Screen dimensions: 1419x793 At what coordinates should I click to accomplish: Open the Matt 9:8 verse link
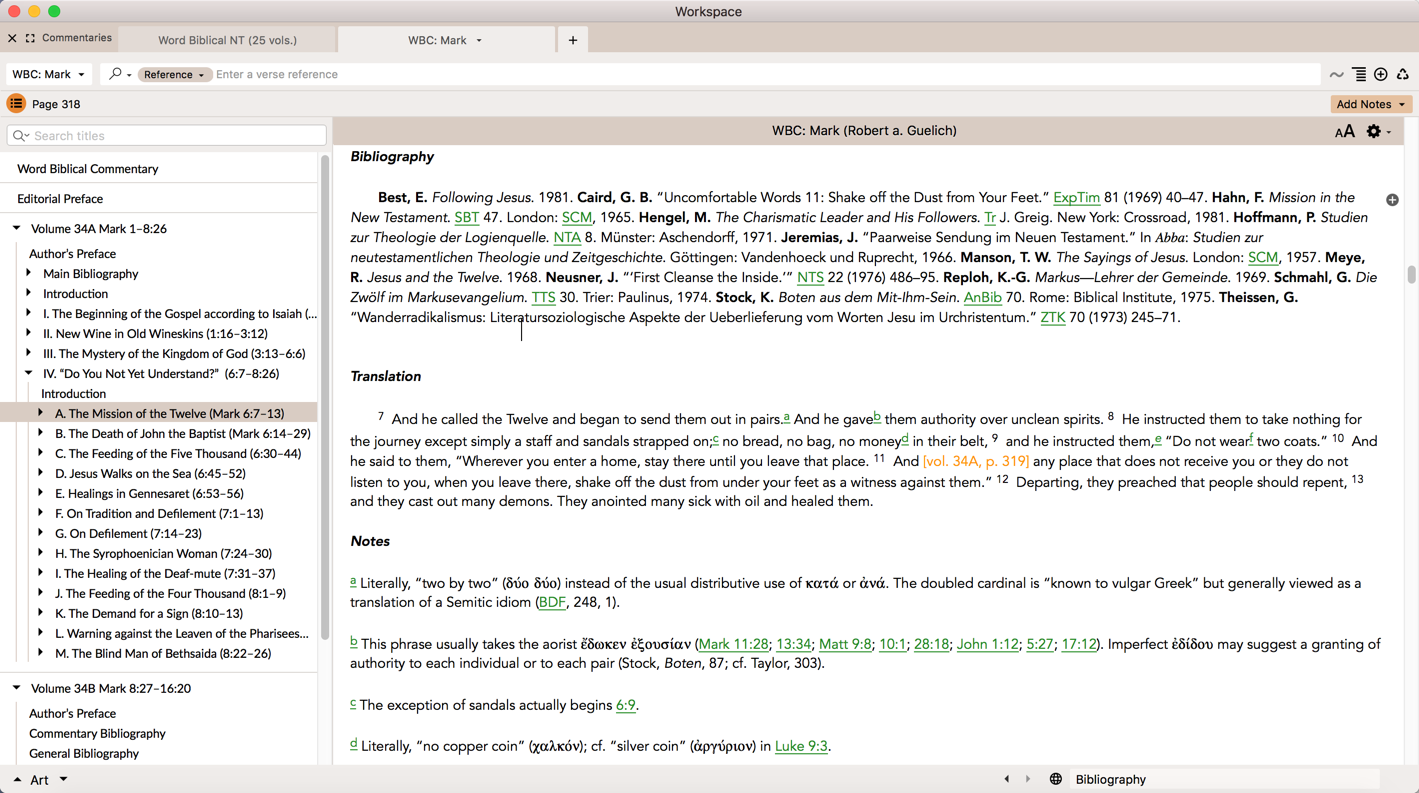pyautogui.click(x=845, y=645)
